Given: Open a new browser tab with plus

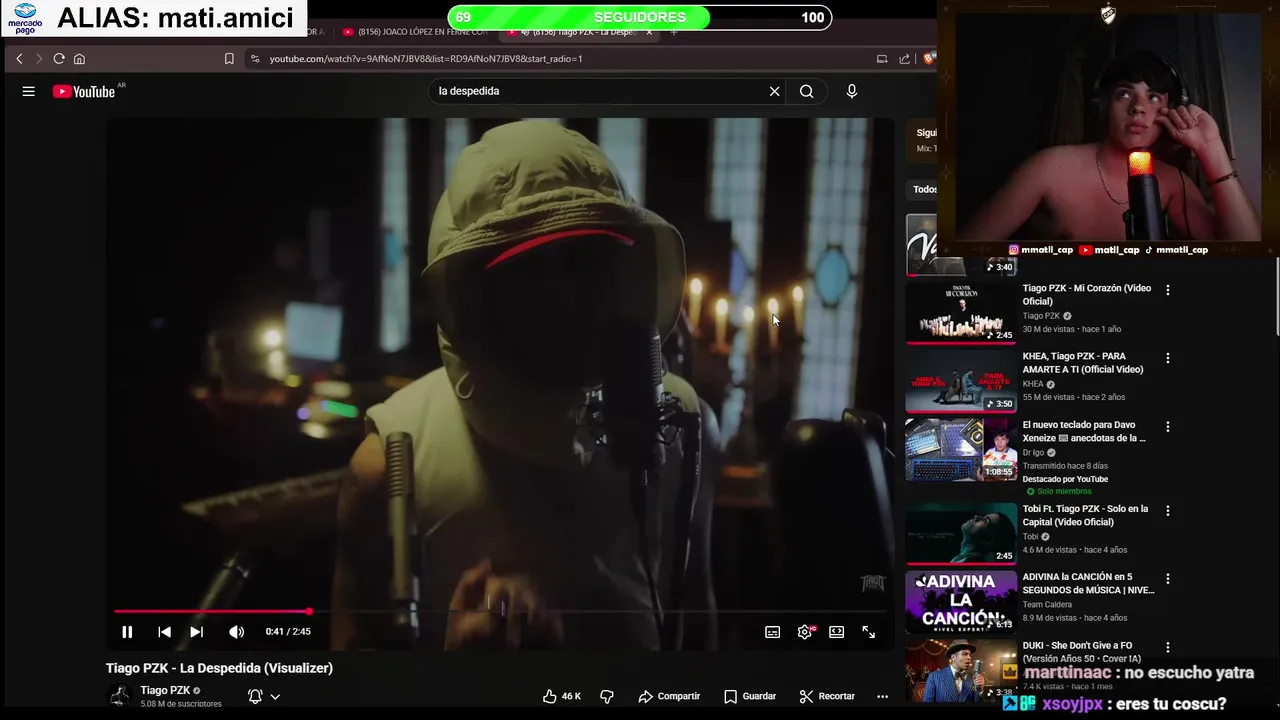Looking at the screenshot, I should pyautogui.click(x=674, y=32).
